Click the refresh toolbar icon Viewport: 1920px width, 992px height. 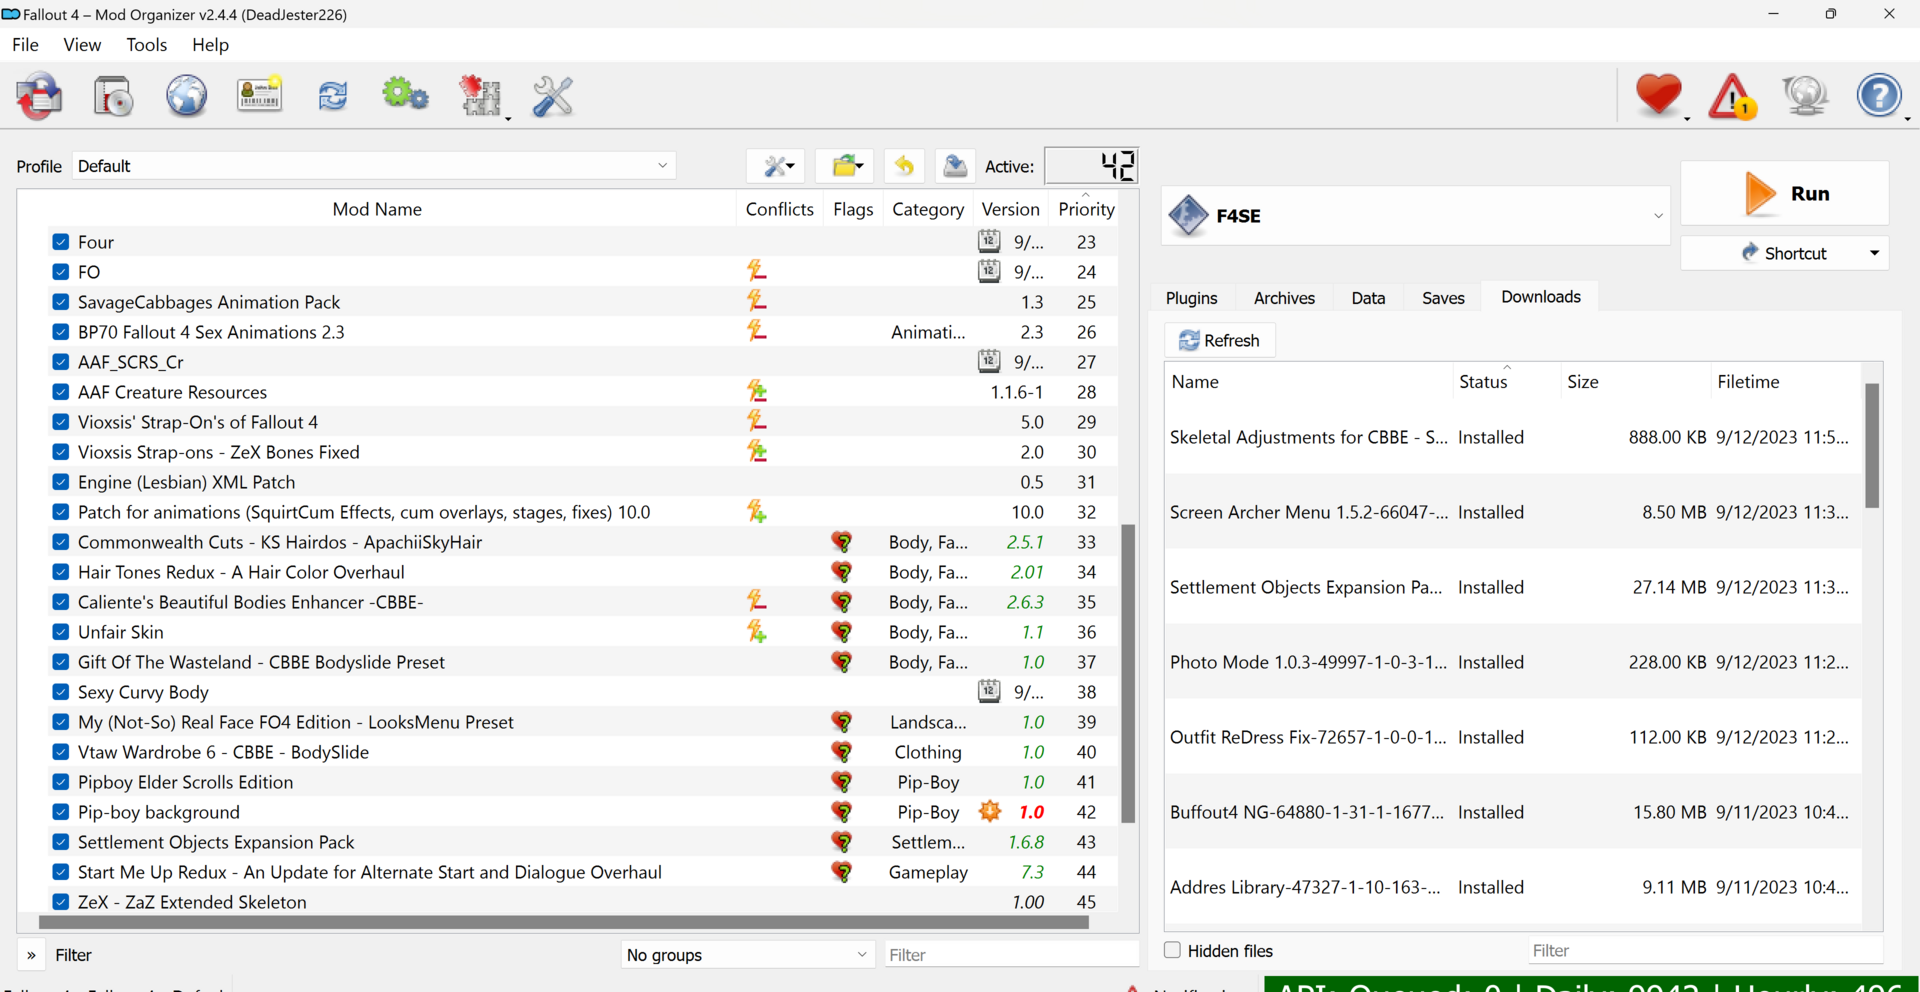point(332,96)
